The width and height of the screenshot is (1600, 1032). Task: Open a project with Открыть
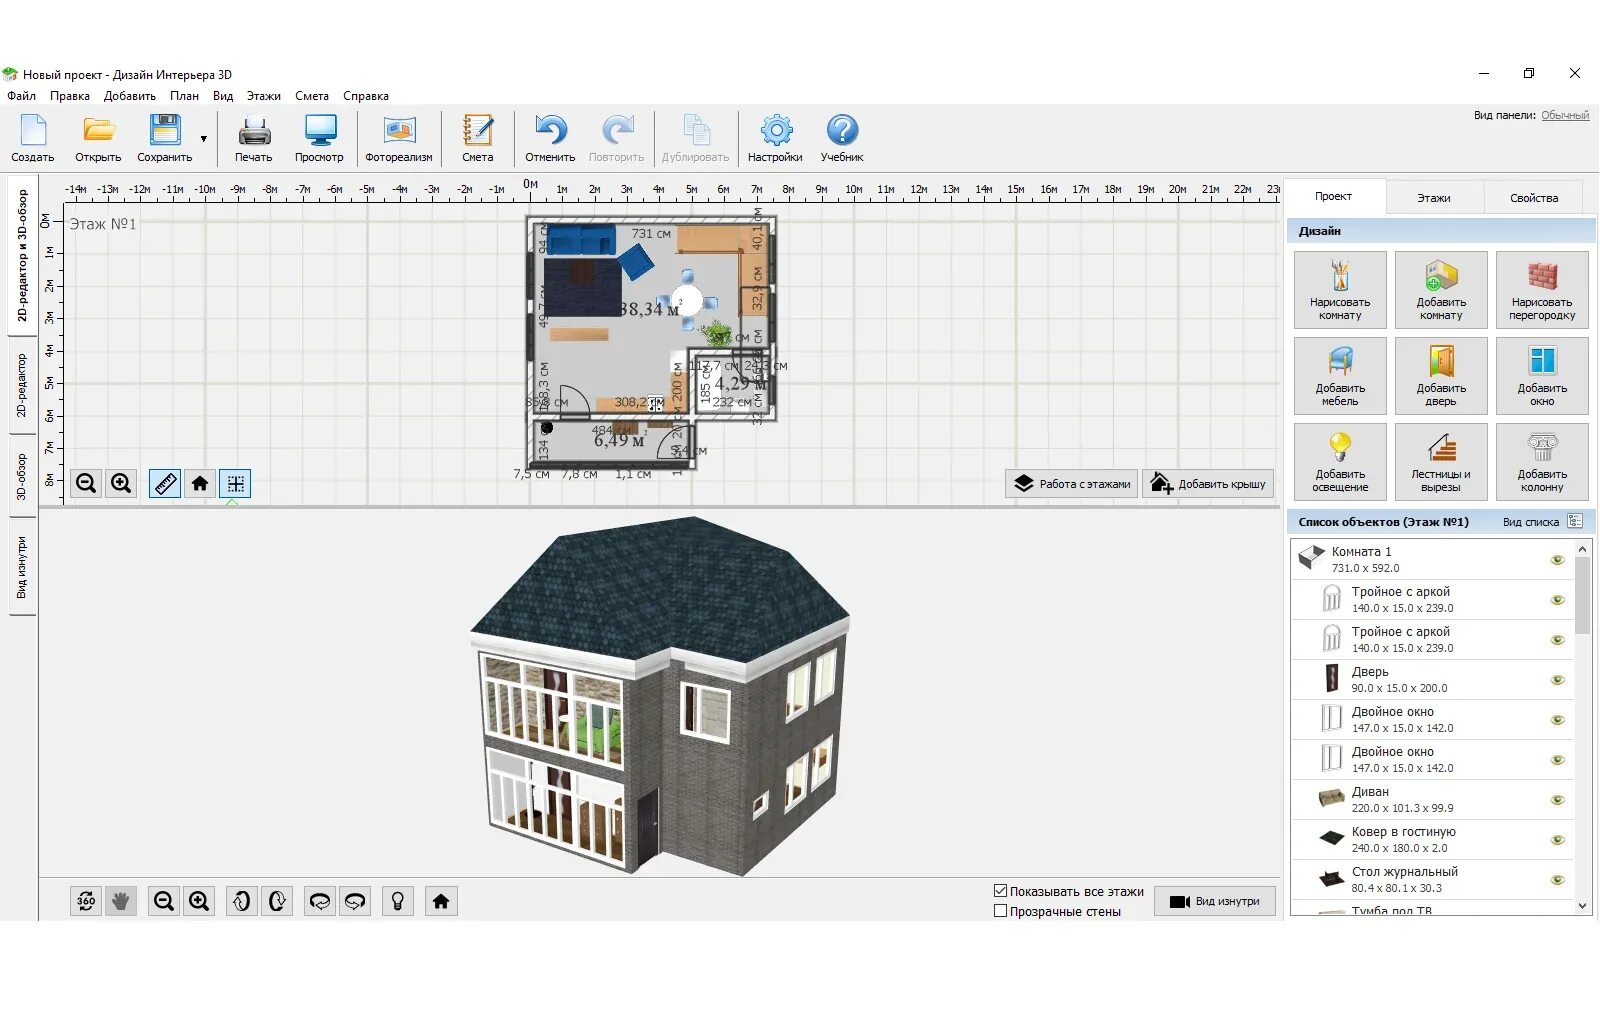(98, 138)
